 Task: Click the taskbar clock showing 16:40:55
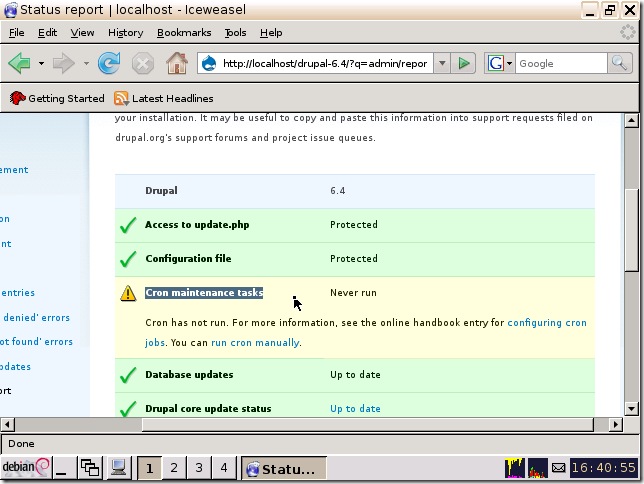pyautogui.click(x=603, y=468)
